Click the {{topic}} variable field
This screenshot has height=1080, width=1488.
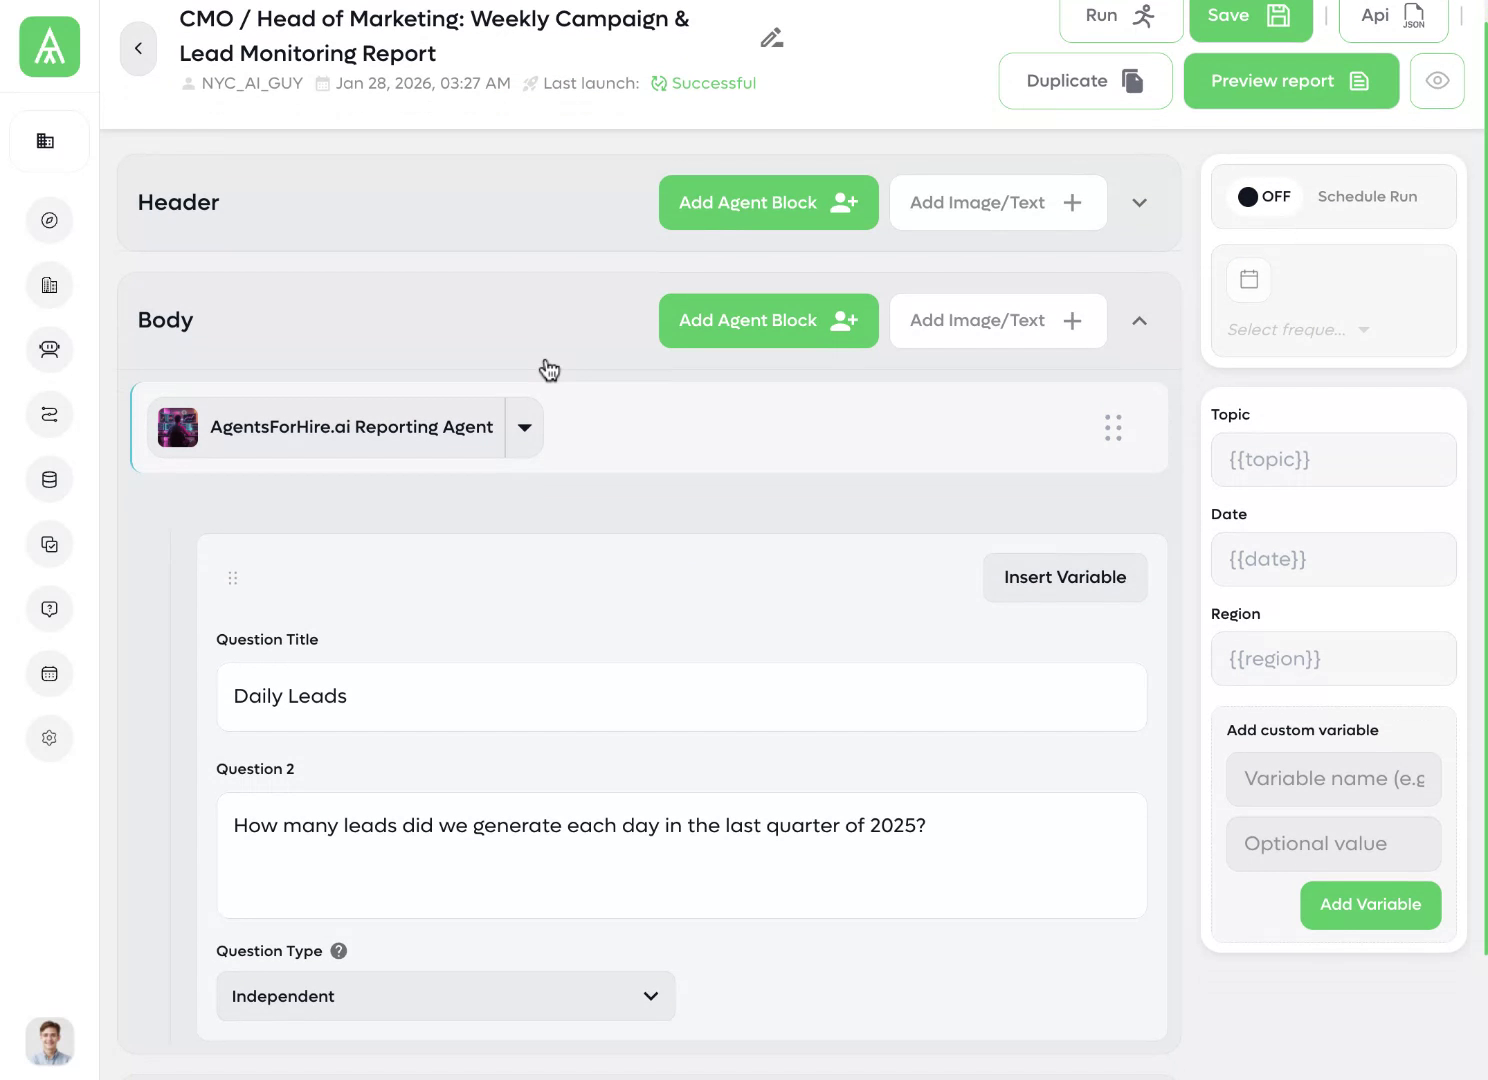(x=1333, y=460)
